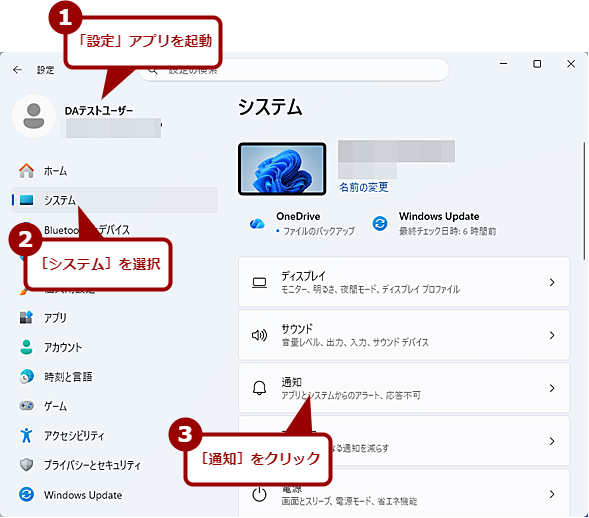Image resolution: width=589 pixels, height=518 pixels.
Task: Open the 通知 settings text
Action: coord(291,382)
